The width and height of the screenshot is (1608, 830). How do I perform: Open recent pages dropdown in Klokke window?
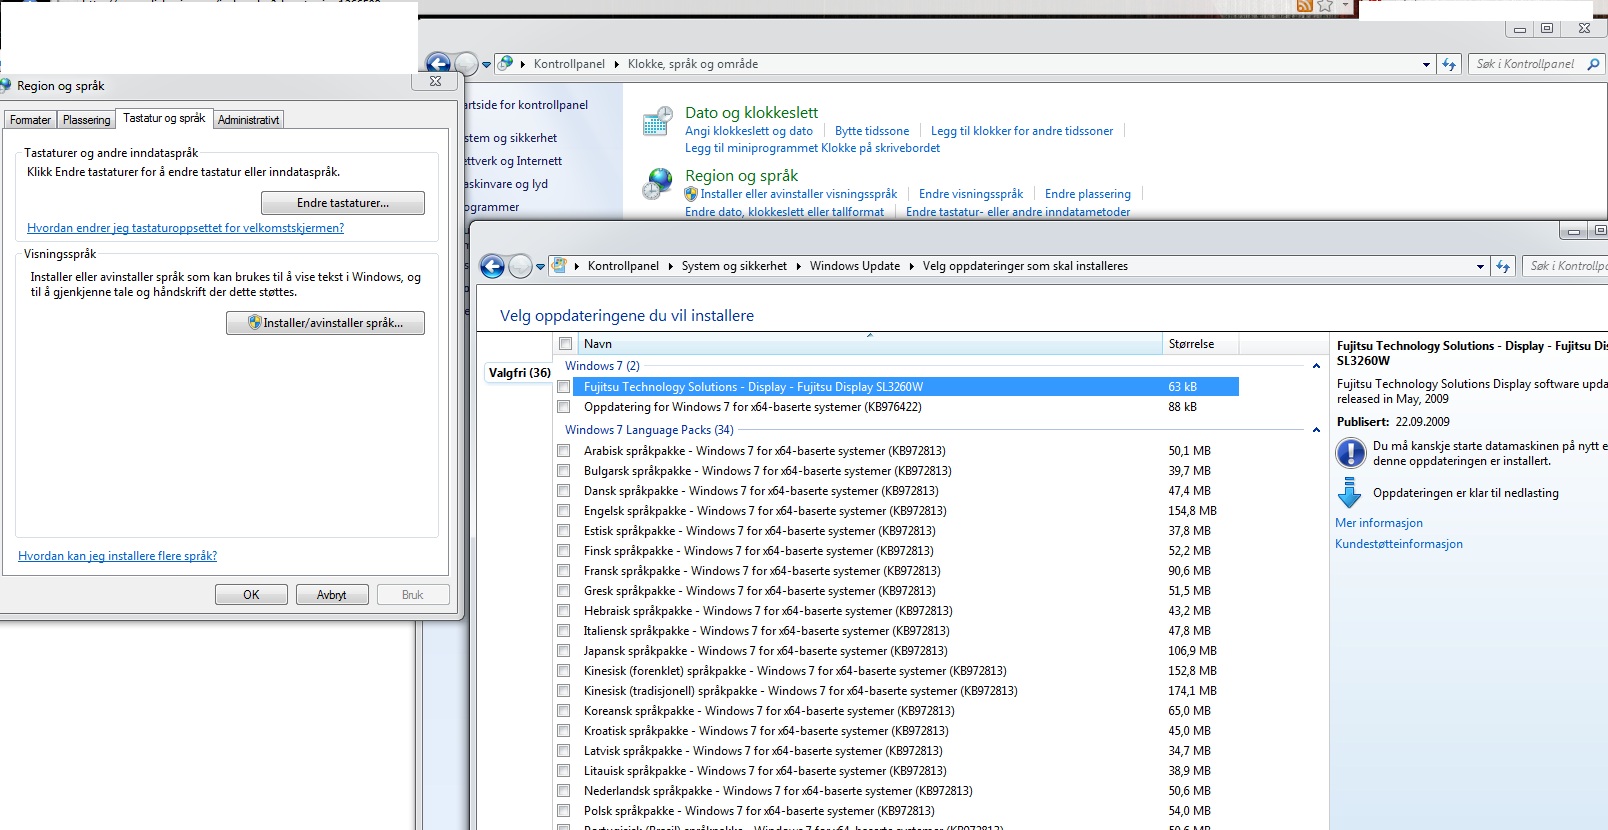click(486, 65)
